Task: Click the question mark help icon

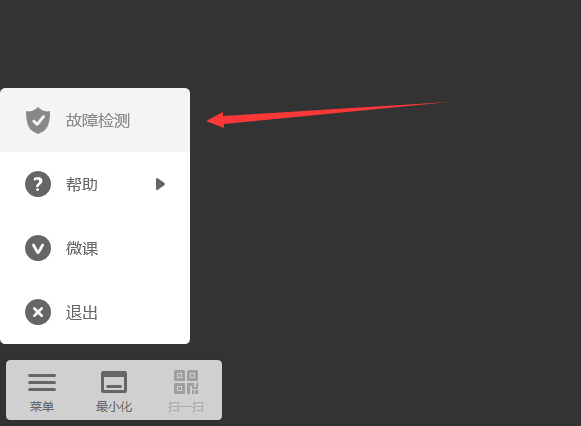Action: pos(38,184)
